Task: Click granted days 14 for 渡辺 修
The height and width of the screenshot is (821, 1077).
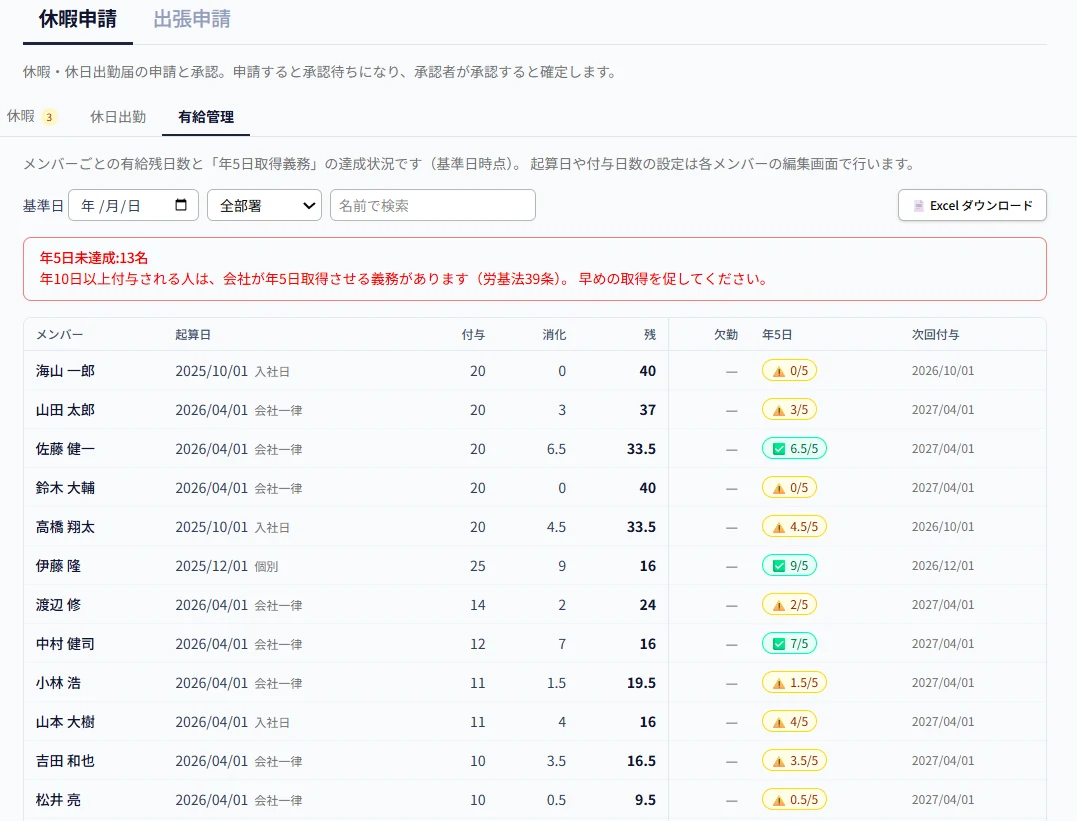Action: (x=478, y=605)
